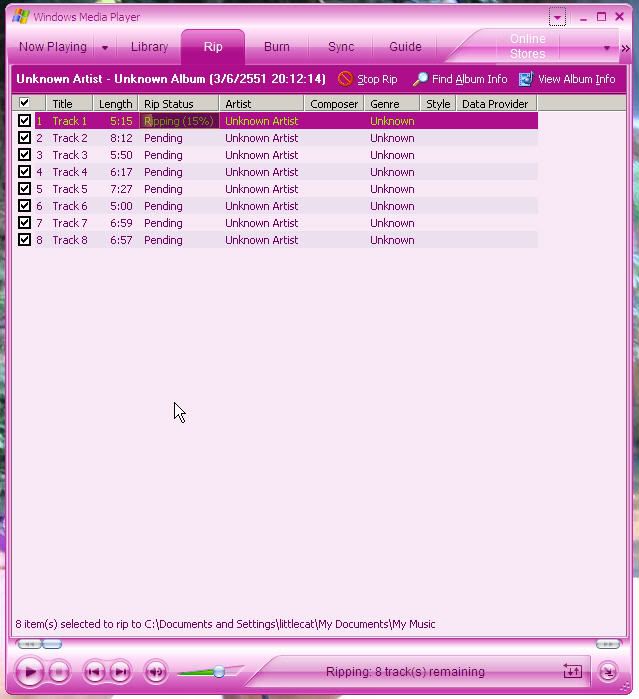The image size is (639, 699).
Task: Click the Genre column header
Action: pos(392,103)
